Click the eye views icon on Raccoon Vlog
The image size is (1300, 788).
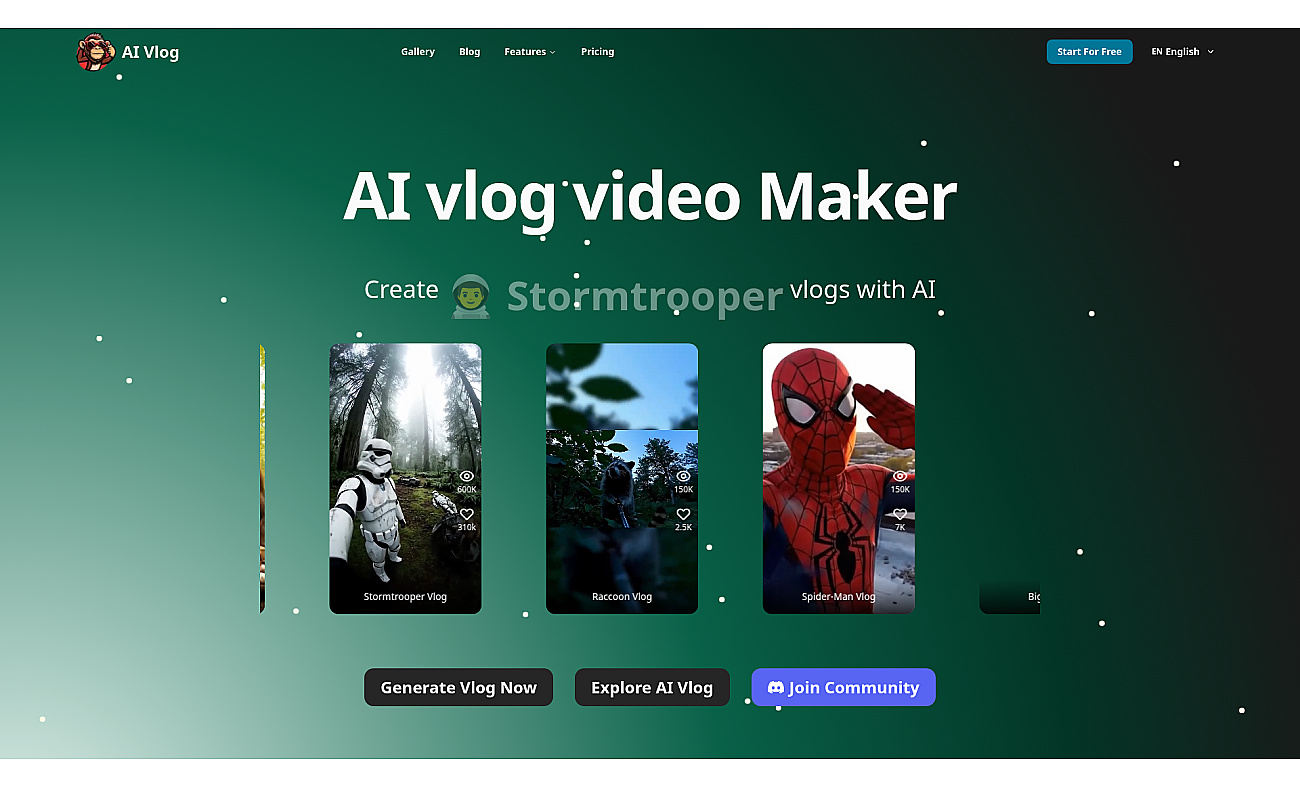[683, 476]
